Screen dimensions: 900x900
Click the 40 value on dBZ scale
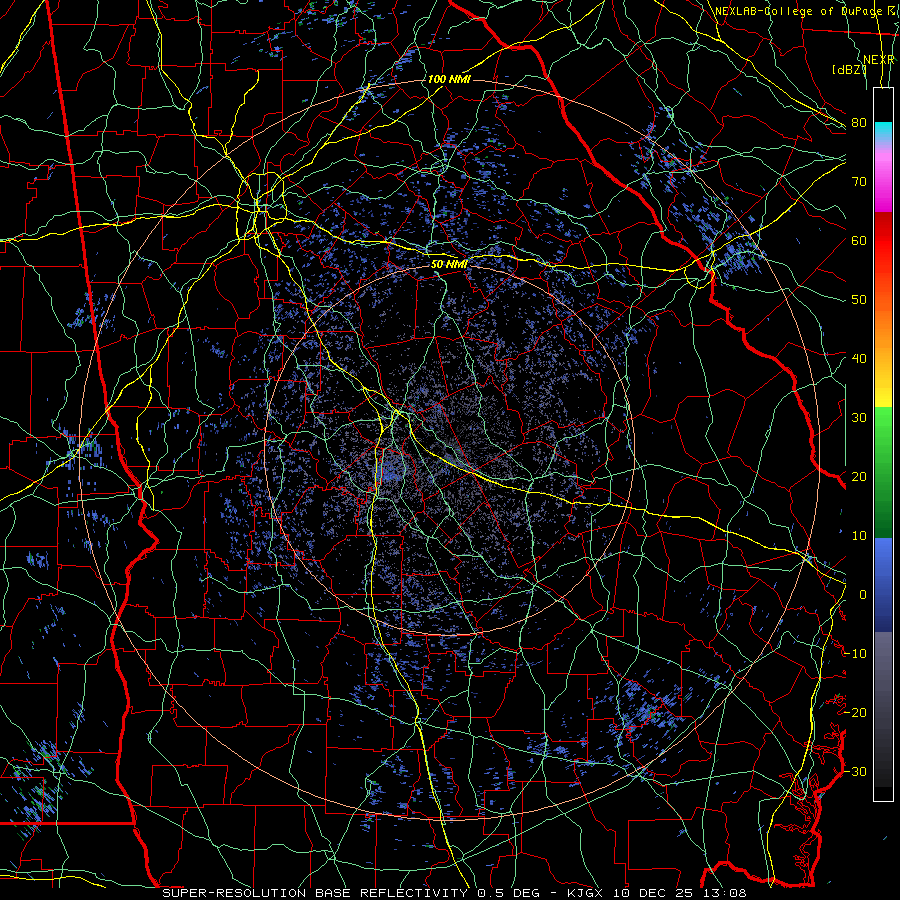859,359
